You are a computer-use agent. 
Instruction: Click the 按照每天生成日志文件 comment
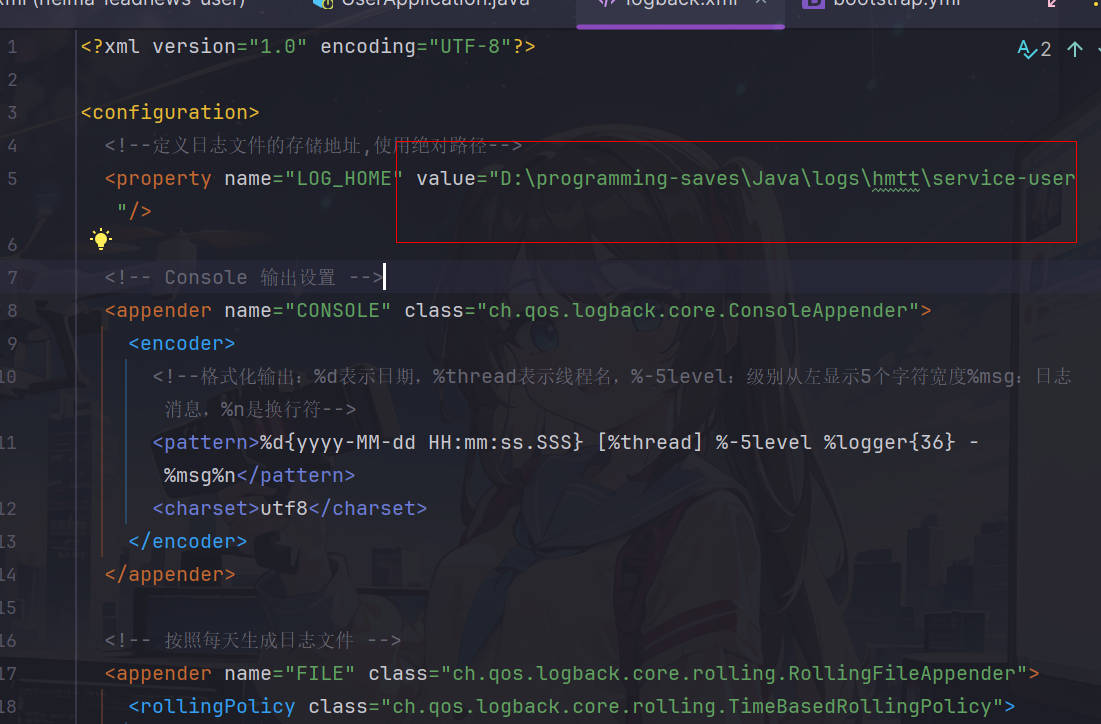pyautogui.click(x=253, y=640)
